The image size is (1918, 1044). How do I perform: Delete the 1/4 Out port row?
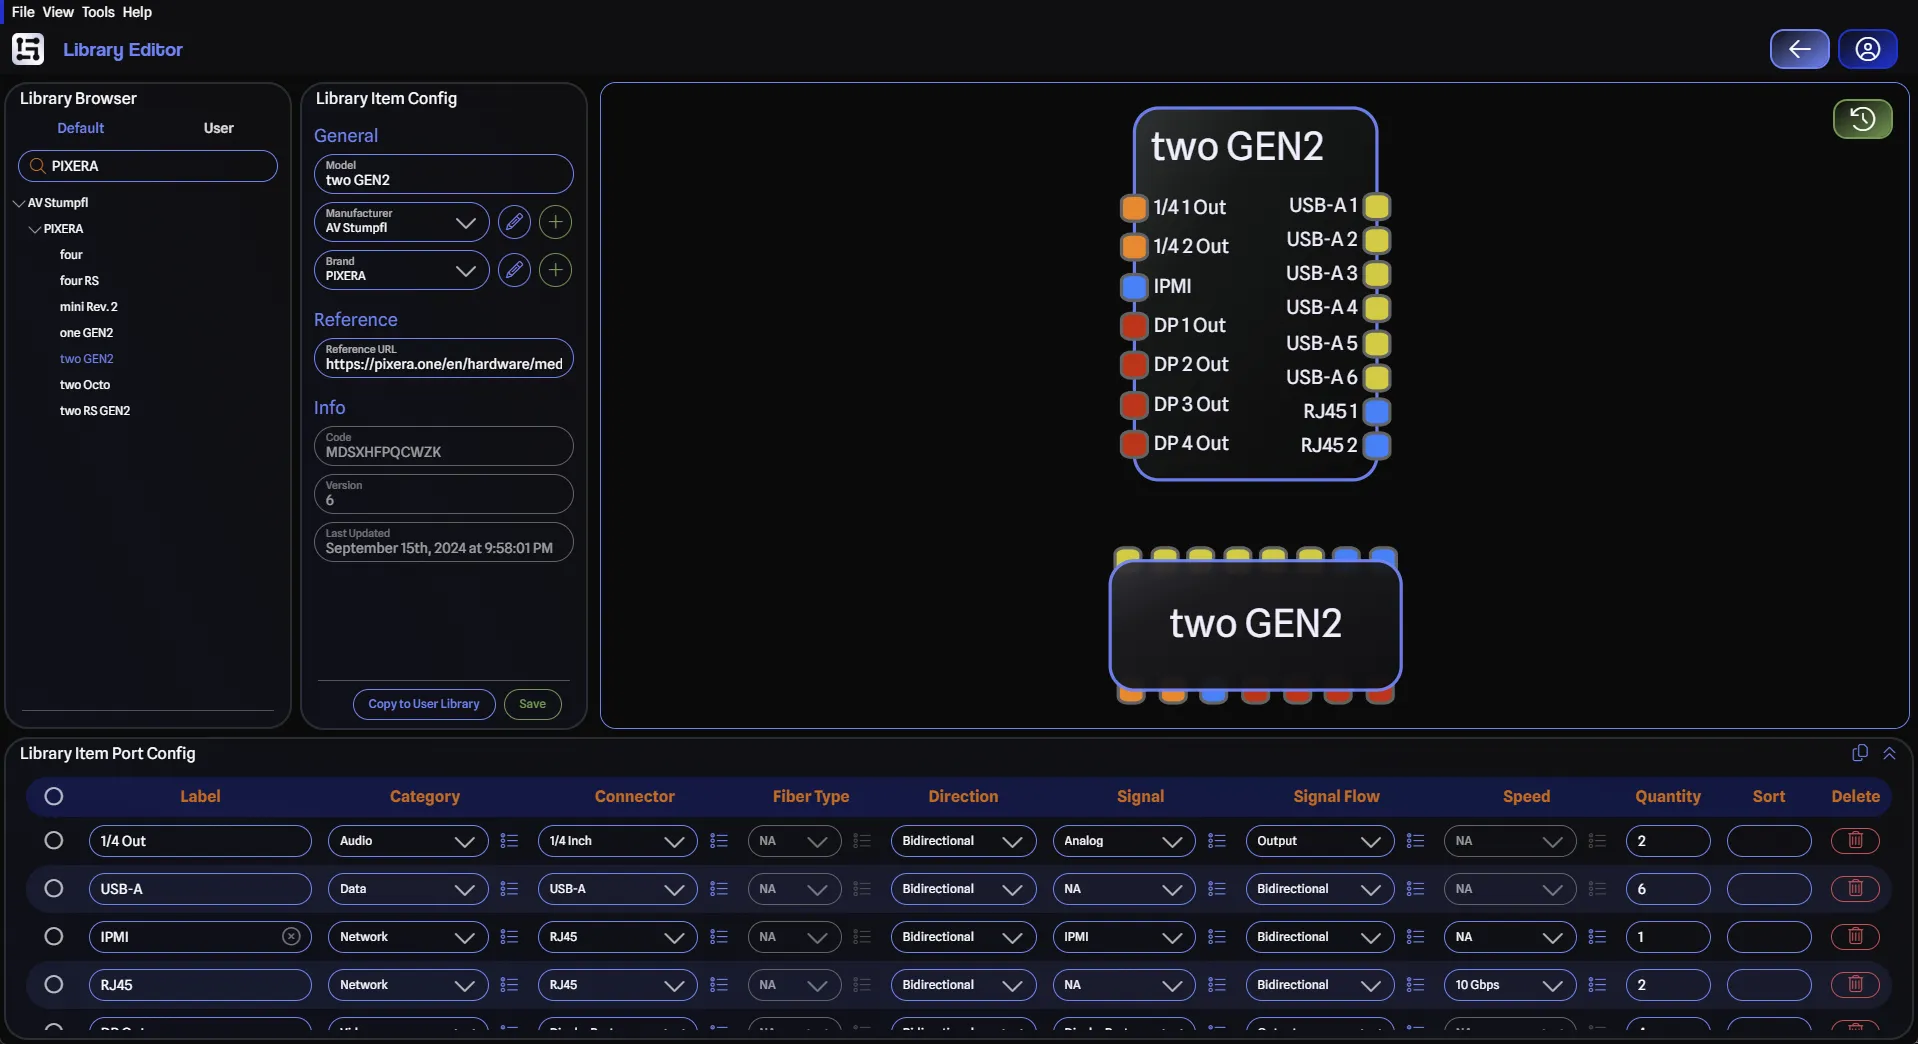[1855, 841]
